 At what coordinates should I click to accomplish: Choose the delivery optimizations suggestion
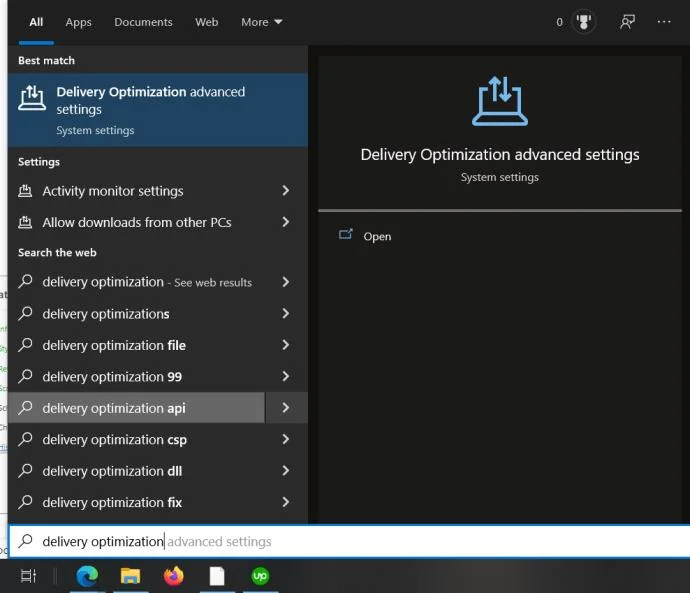136,314
